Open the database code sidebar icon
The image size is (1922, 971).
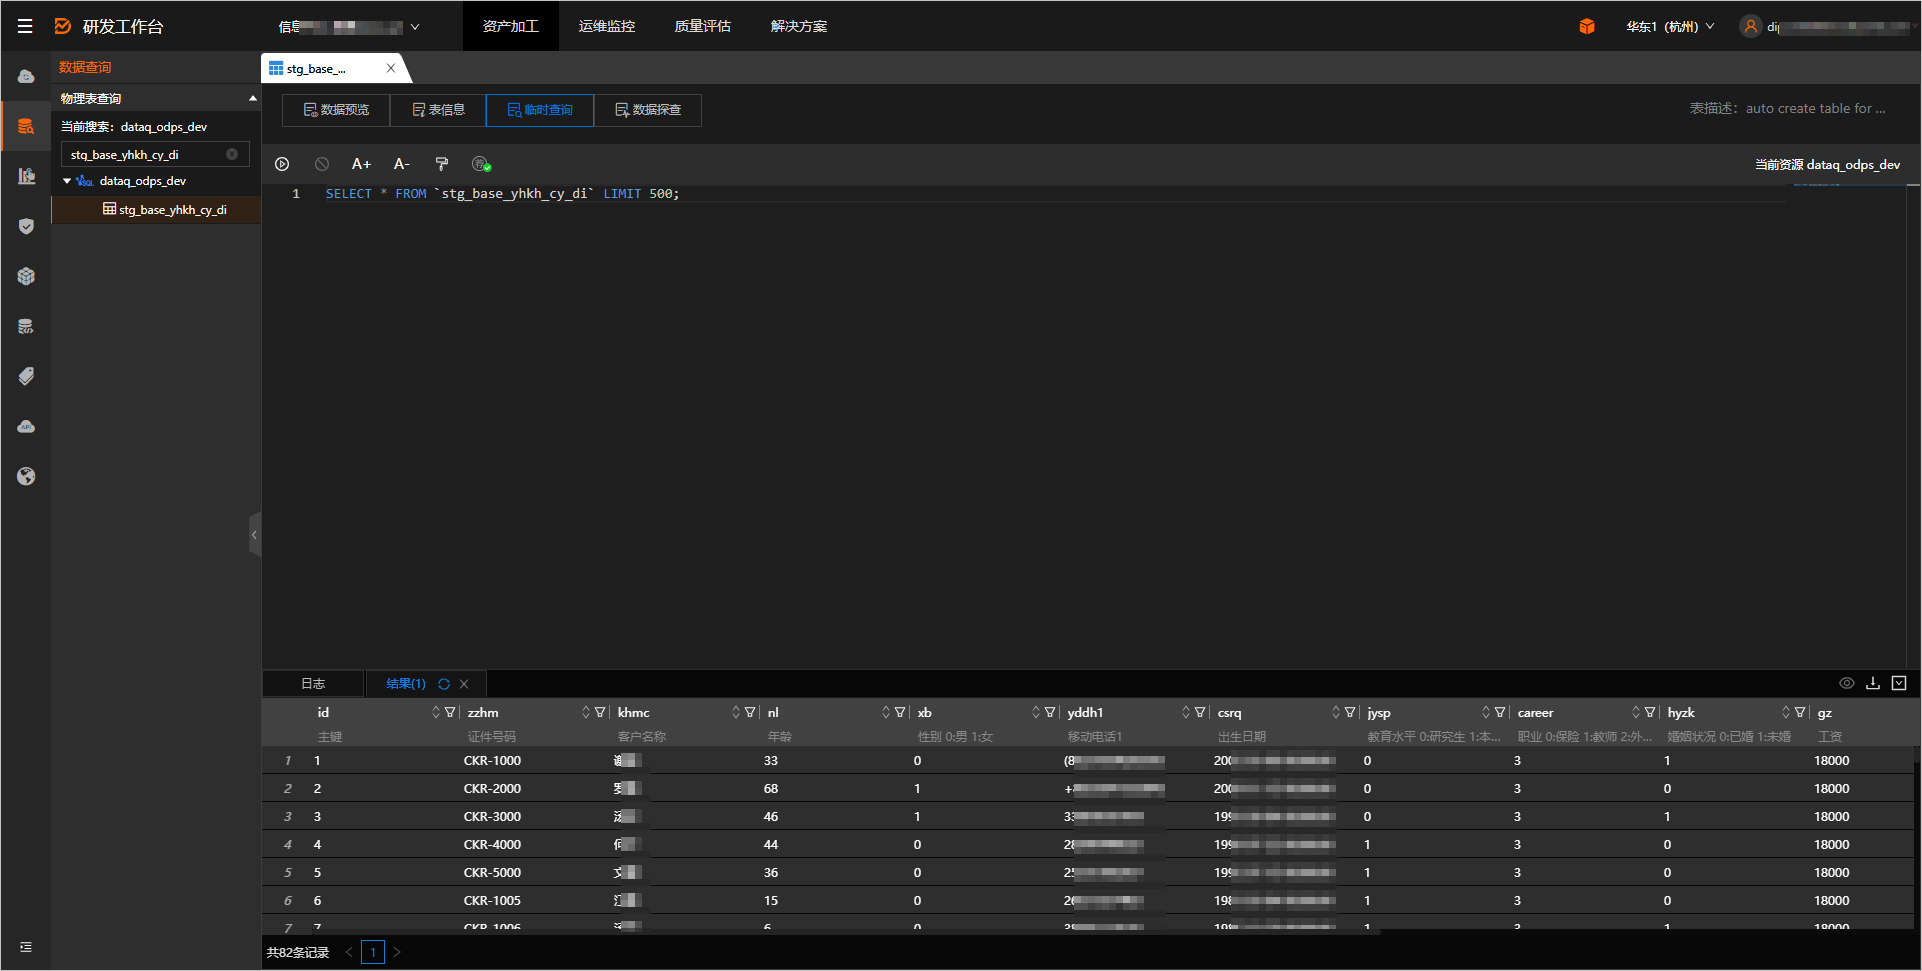point(26,326)
